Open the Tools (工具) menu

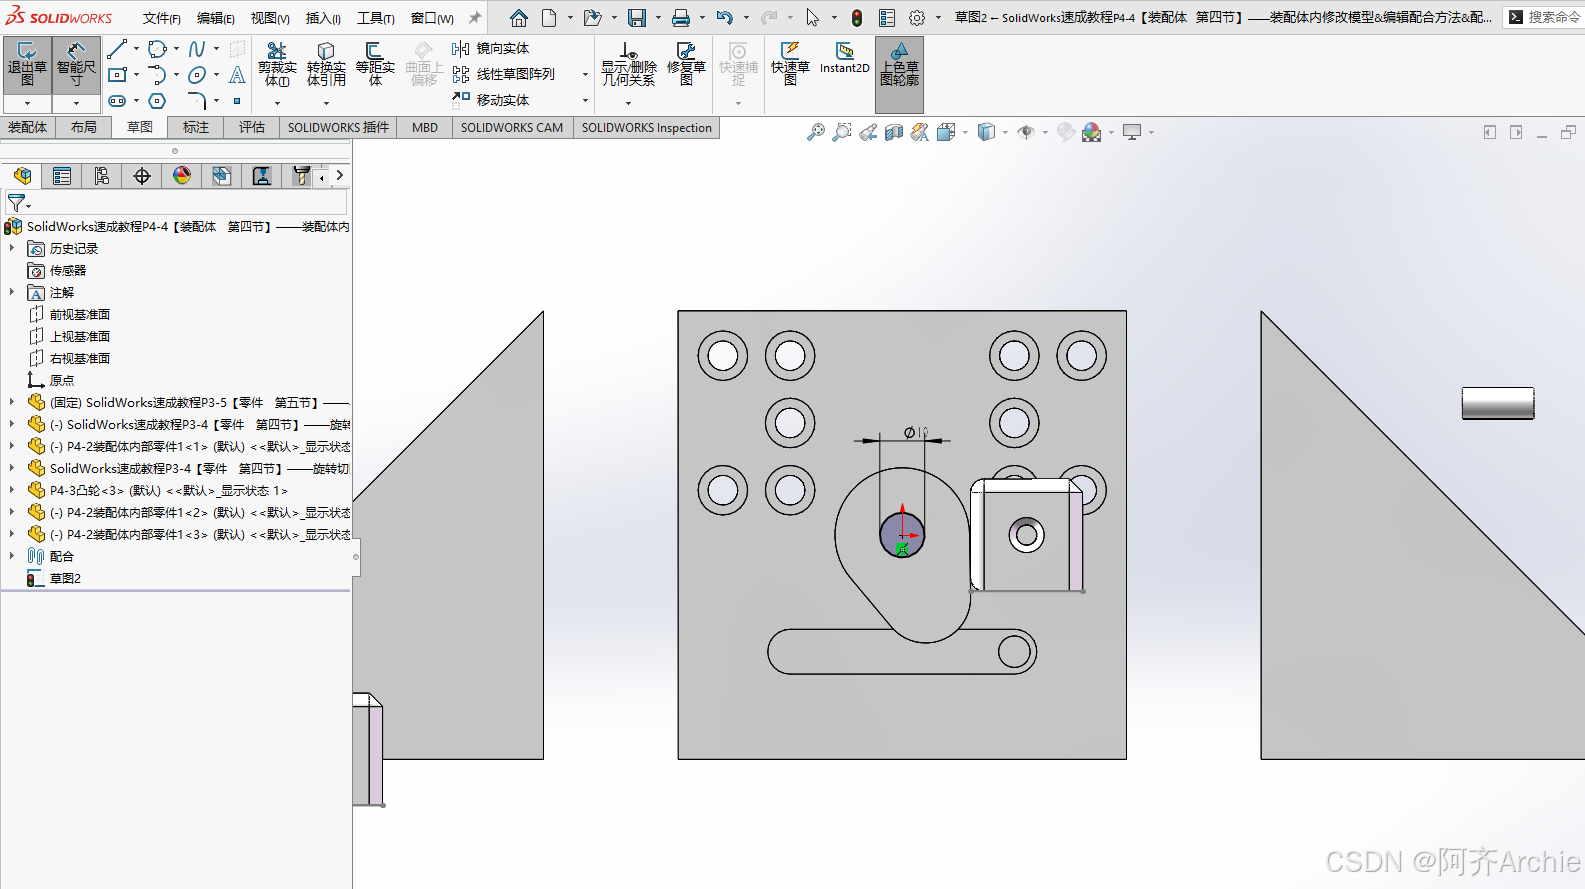(376, 18)
